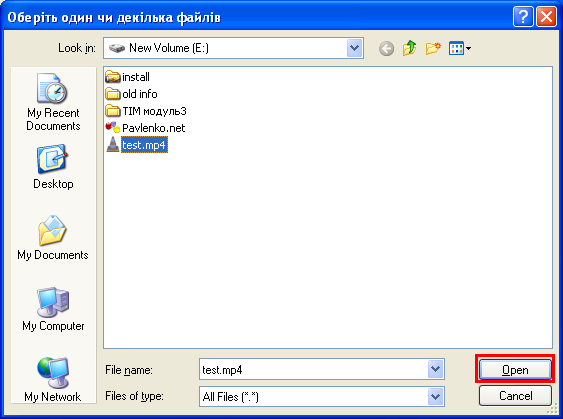The image size is (563, 419).
Task: Open Desktop in the places bar
Action: (x=53, y=167)
